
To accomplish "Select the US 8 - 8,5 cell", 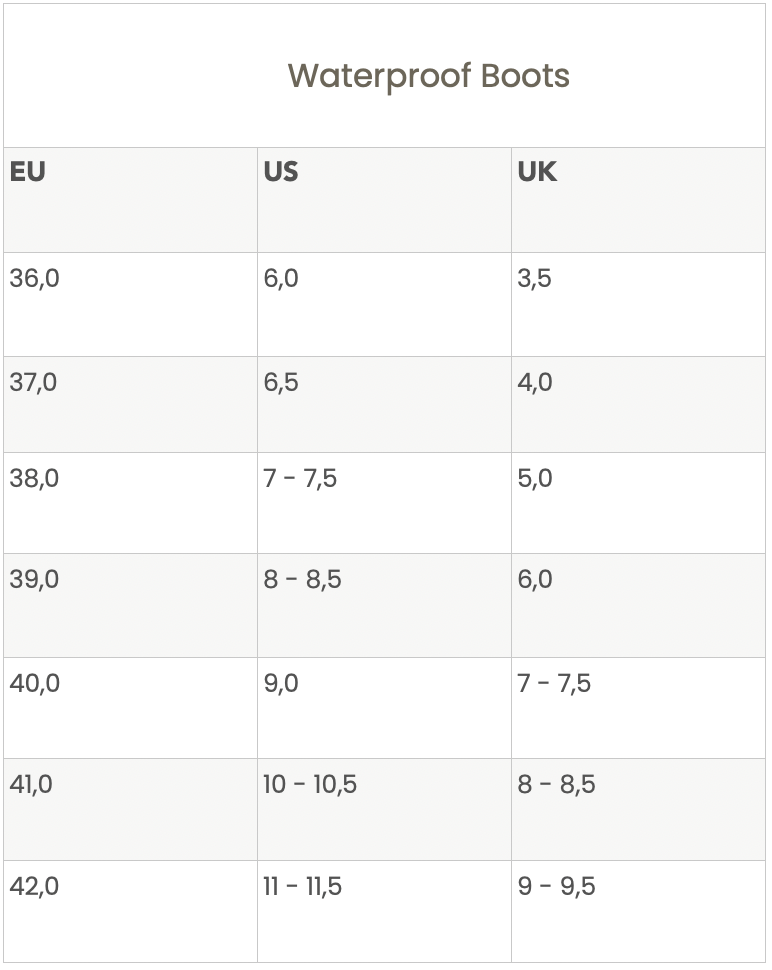I will tap(302, 579).
